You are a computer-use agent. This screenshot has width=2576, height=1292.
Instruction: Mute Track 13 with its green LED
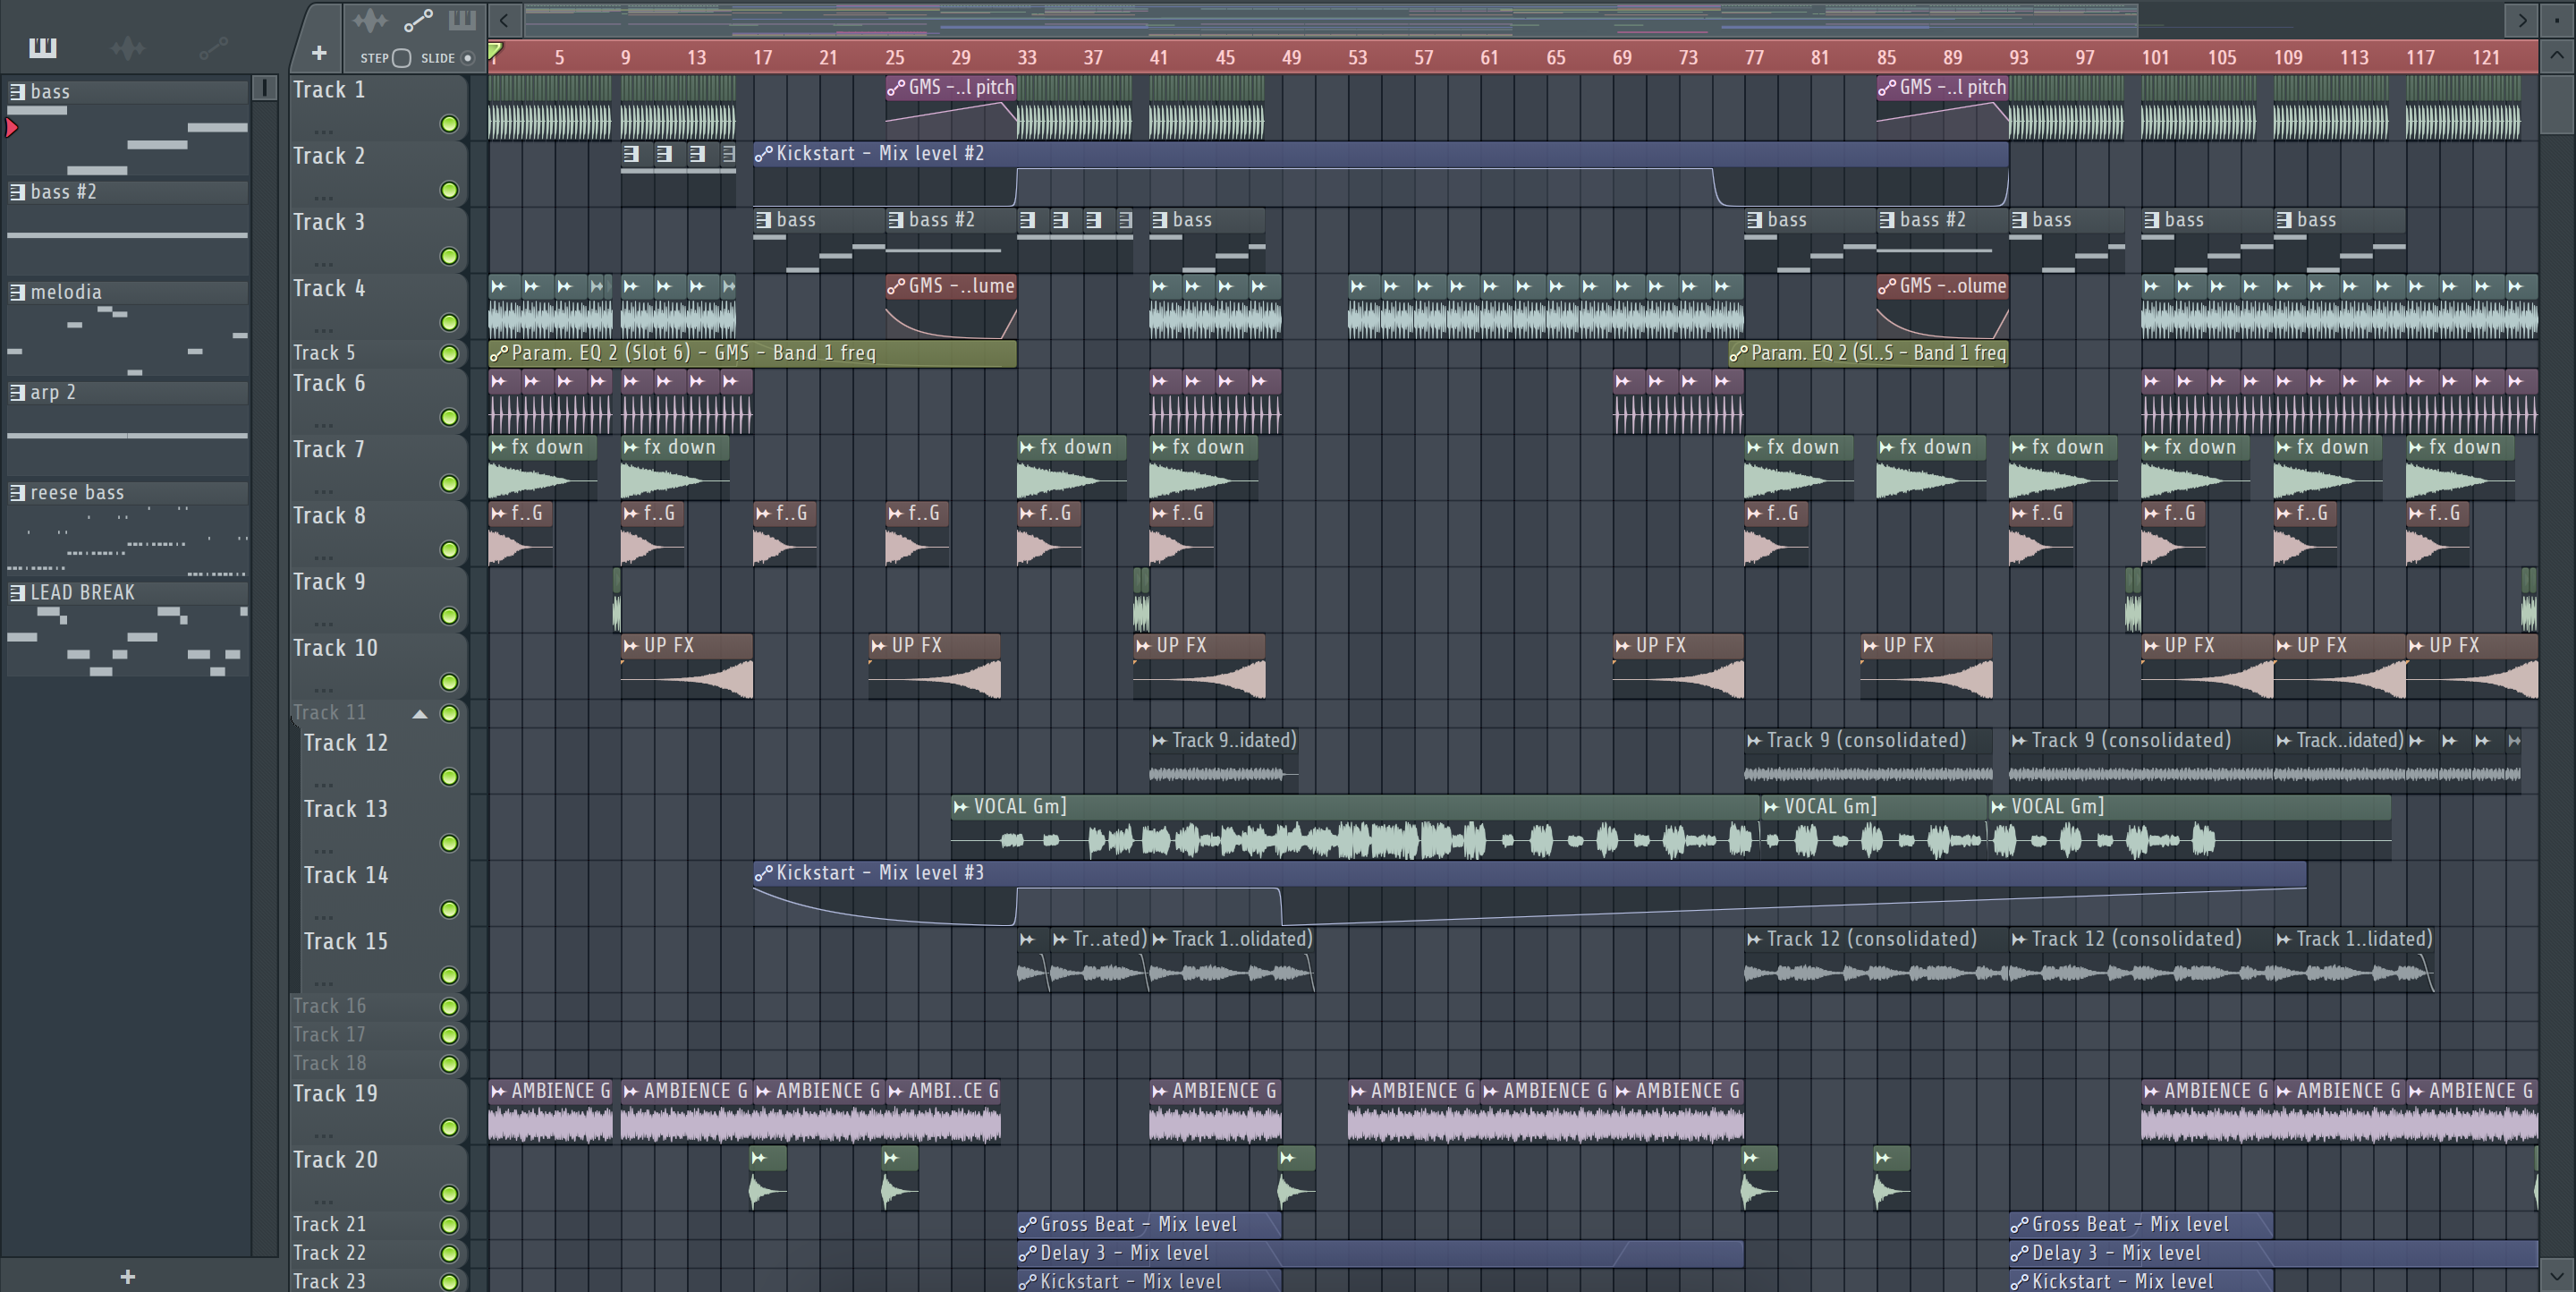(450, 843)
